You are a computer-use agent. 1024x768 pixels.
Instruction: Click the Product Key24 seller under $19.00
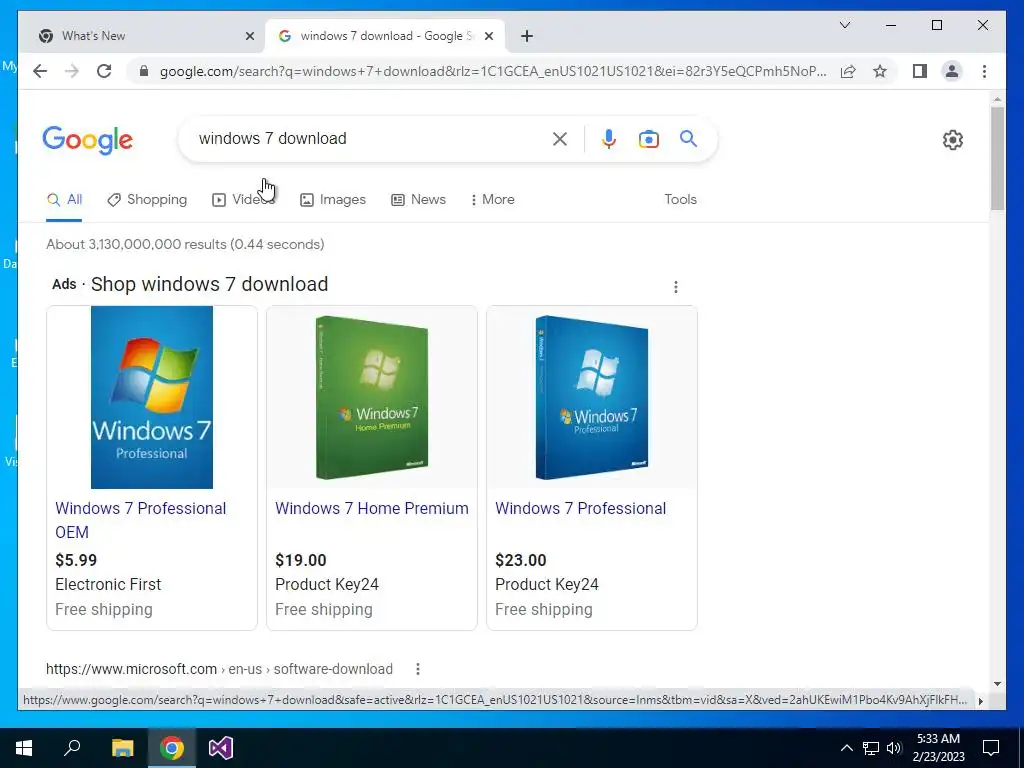[x=327, y=584]
